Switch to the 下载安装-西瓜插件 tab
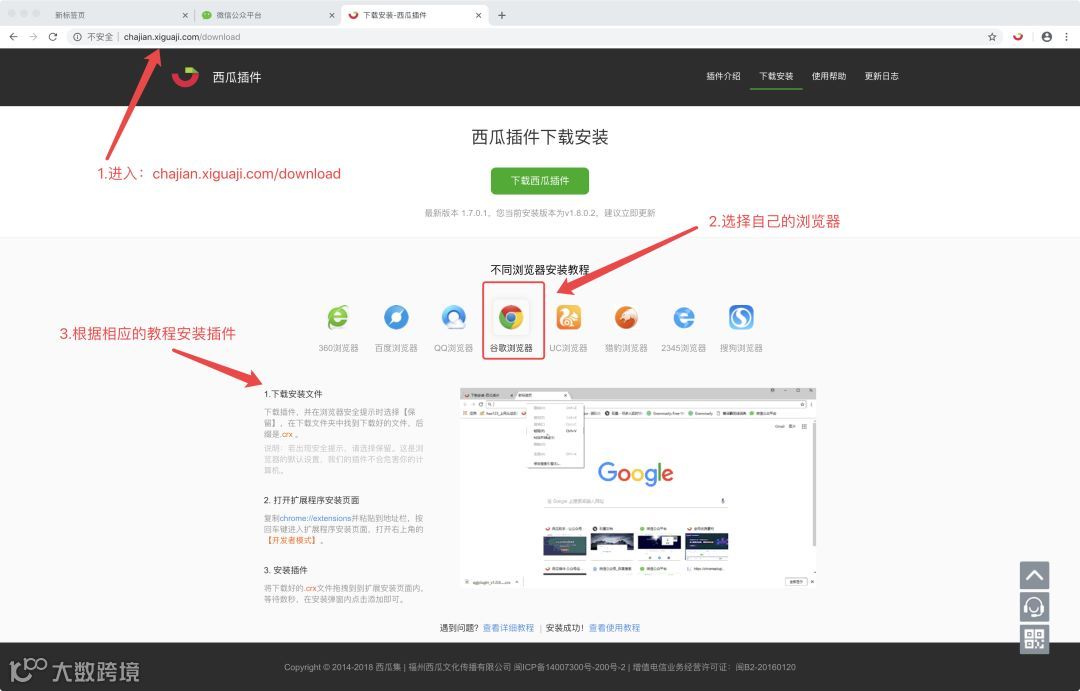 point(415,15)
